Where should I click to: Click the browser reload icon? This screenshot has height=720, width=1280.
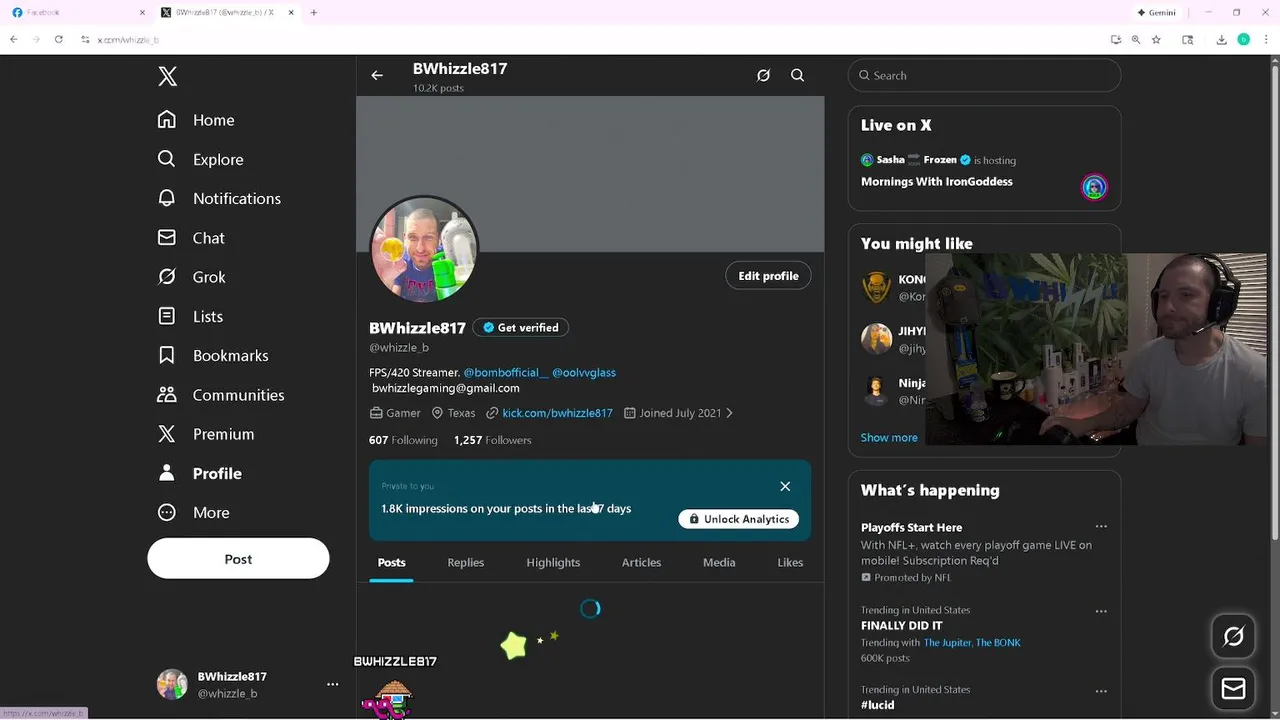[58, 39]
